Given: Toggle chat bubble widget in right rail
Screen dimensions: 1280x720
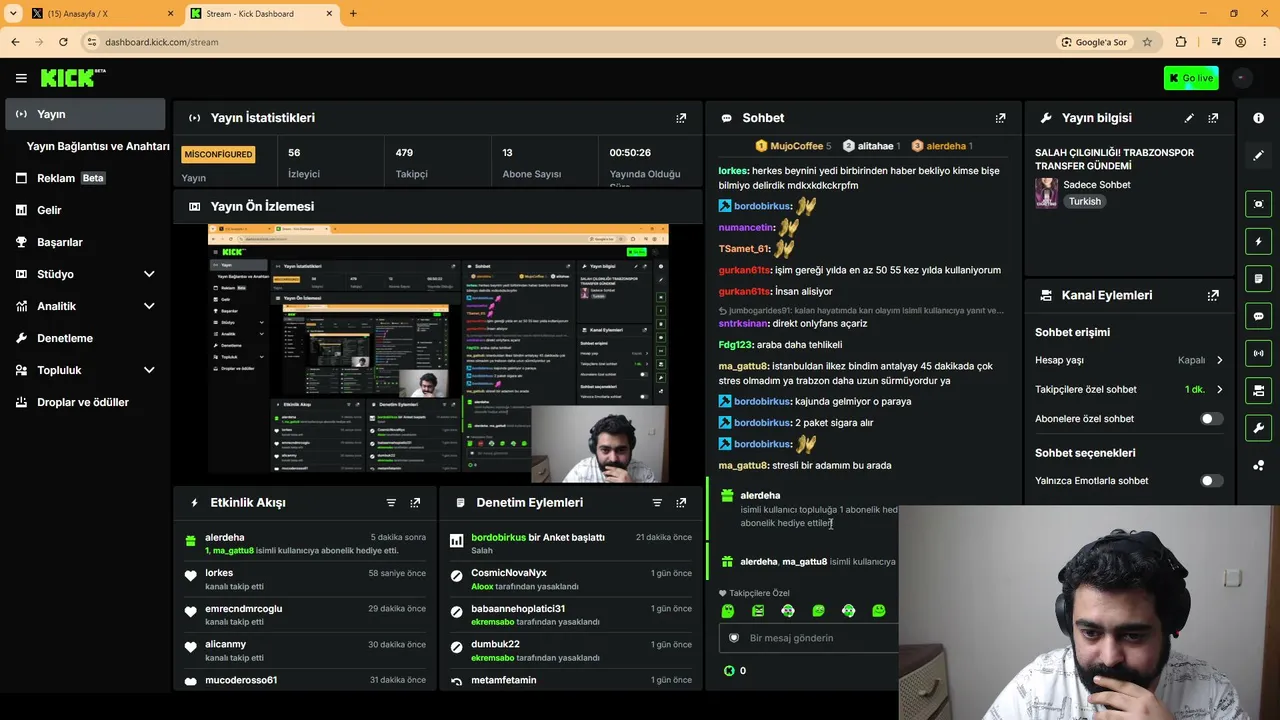Looking at the screenshot, I should tap(1258, 316).
